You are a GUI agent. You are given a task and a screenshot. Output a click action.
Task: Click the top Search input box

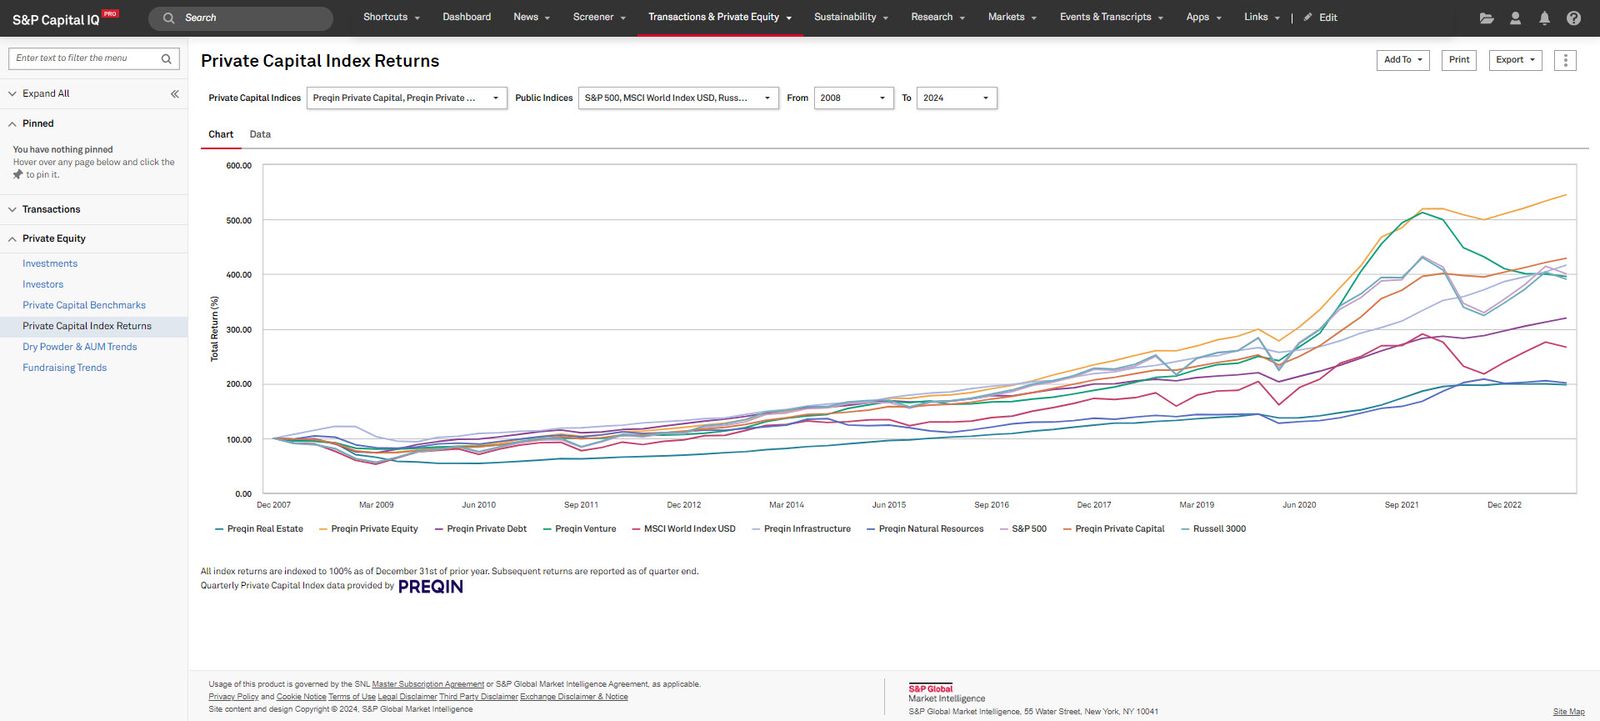pos(241,18)
